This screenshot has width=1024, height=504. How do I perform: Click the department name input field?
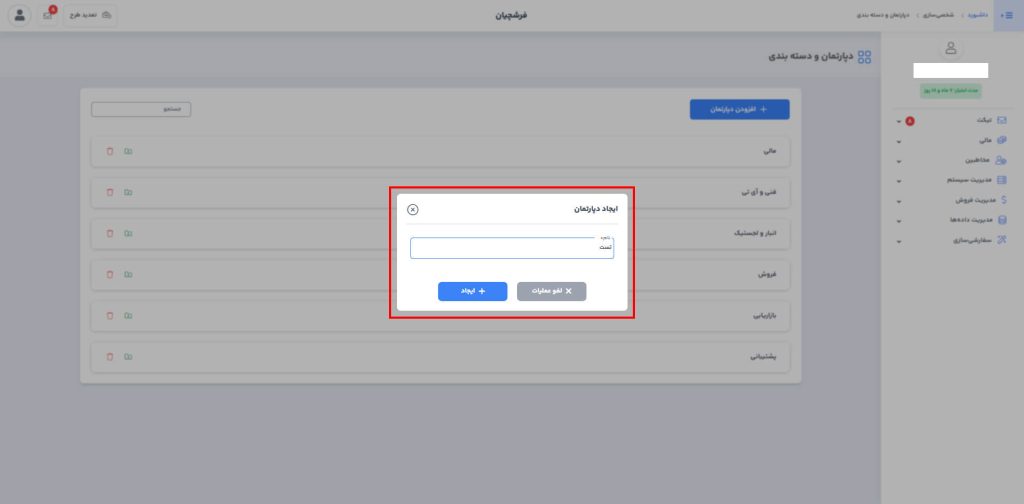511,248
